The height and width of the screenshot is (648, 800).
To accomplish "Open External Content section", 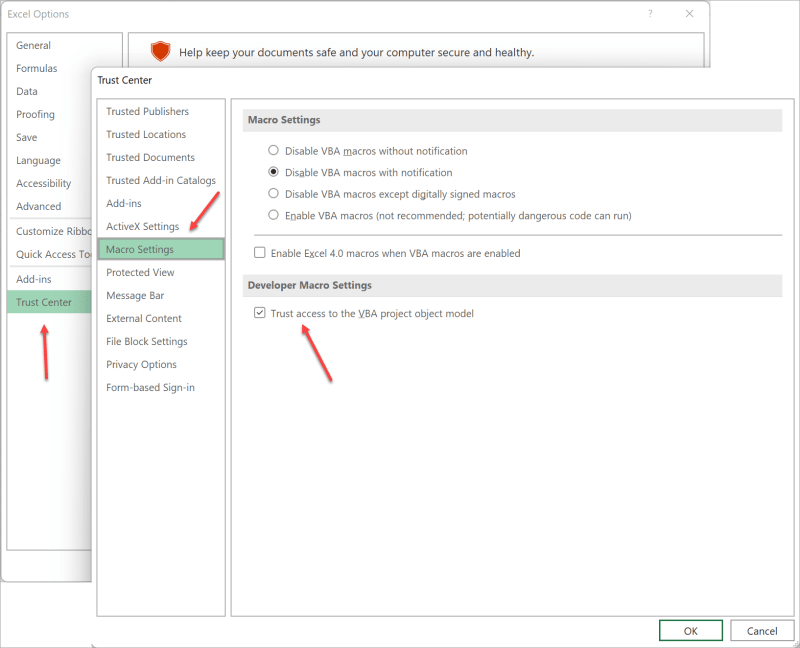I will pos(161,318).
